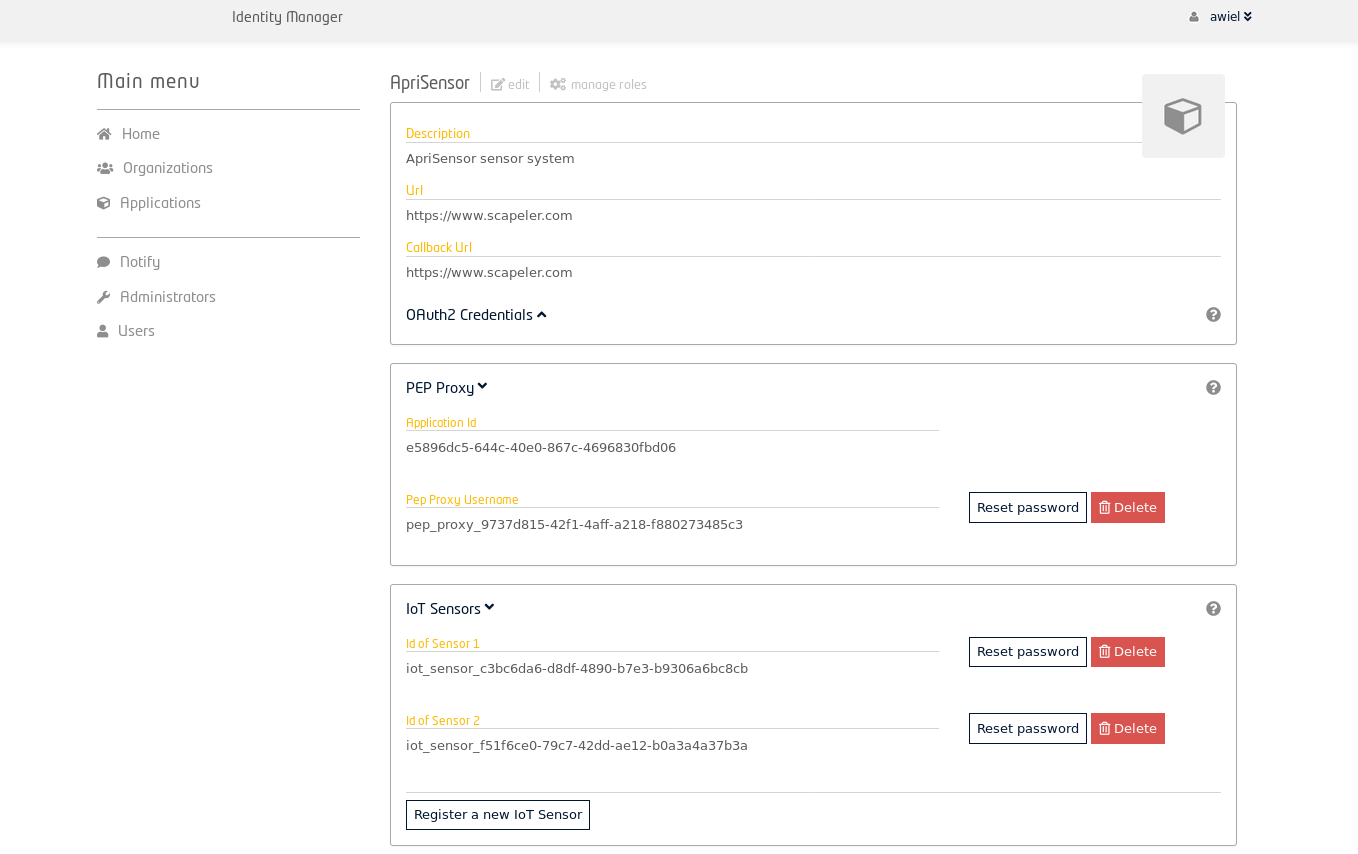Click the Notify speech bubble icon
The height and width of the screenshot is (854, 1358).
pos(103,262)
